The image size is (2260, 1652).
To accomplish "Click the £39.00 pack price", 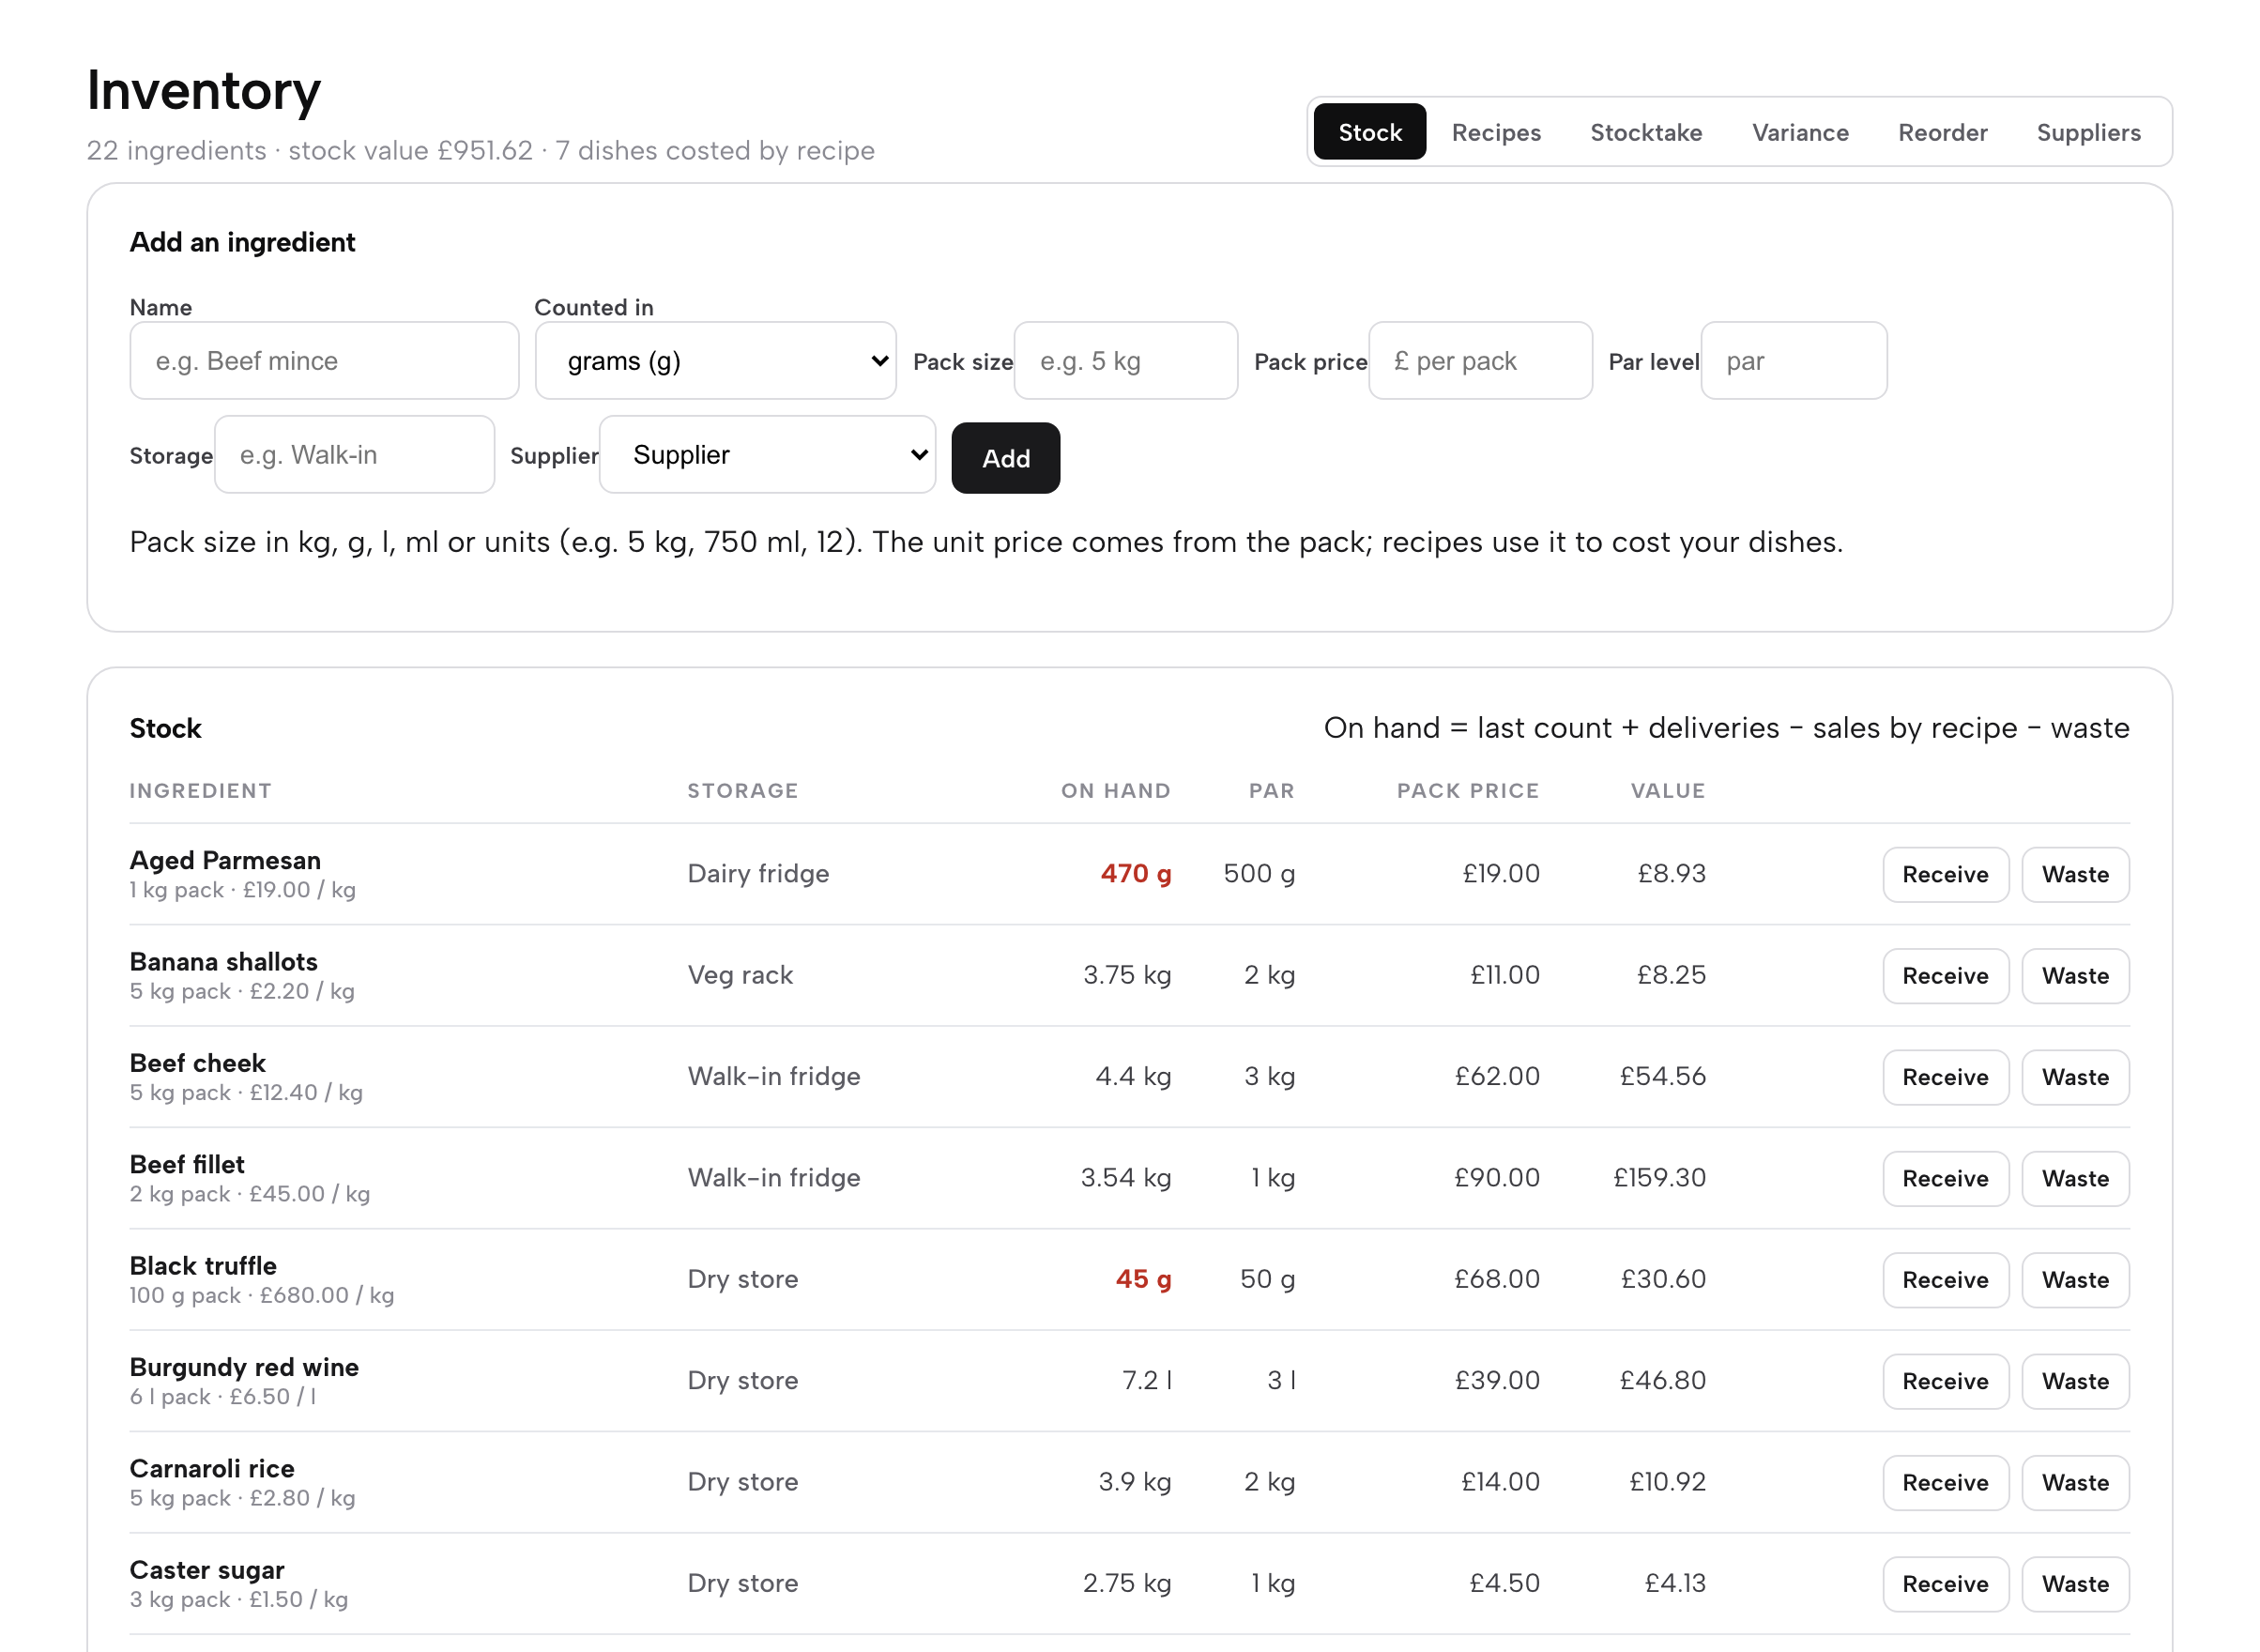I will (x=1496, y=1380).
